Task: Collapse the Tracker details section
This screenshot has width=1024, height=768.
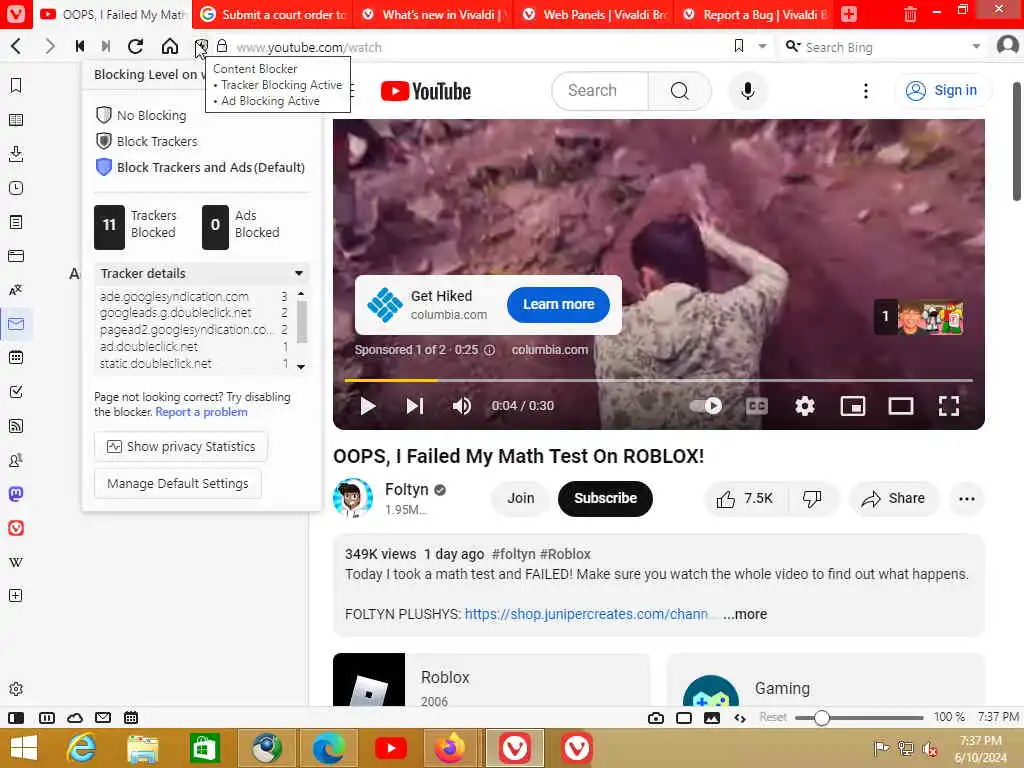Action: click(x=202, y=273)
